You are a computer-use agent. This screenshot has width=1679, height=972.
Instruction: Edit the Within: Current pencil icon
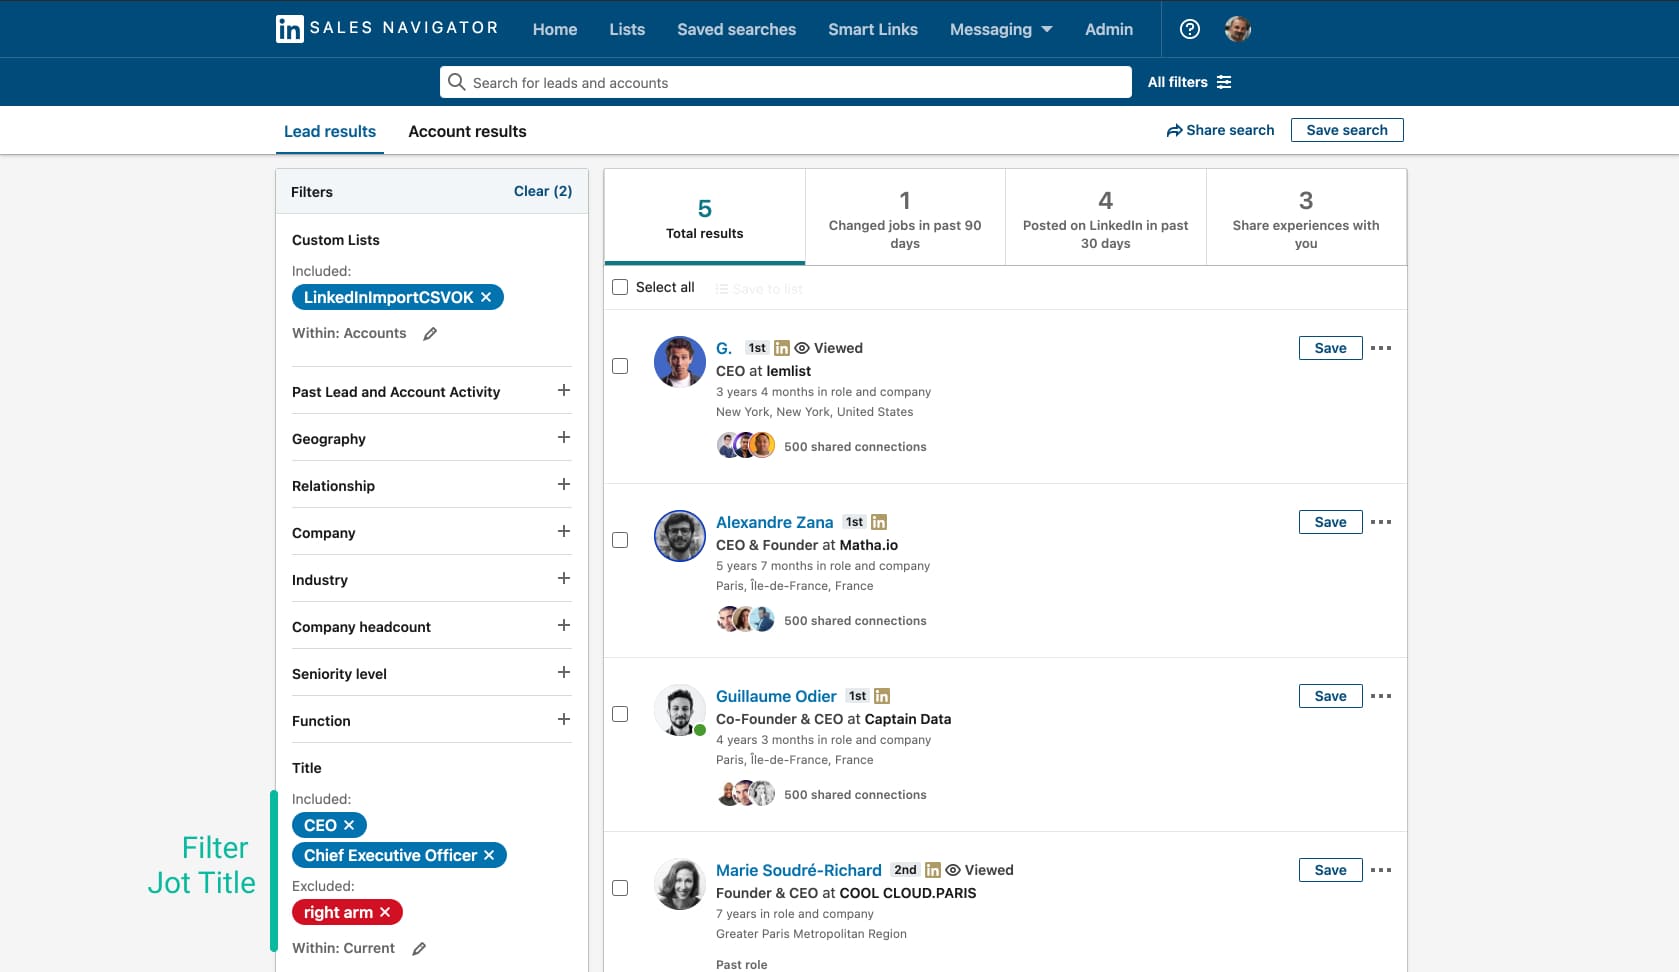(x=419, y=949)
